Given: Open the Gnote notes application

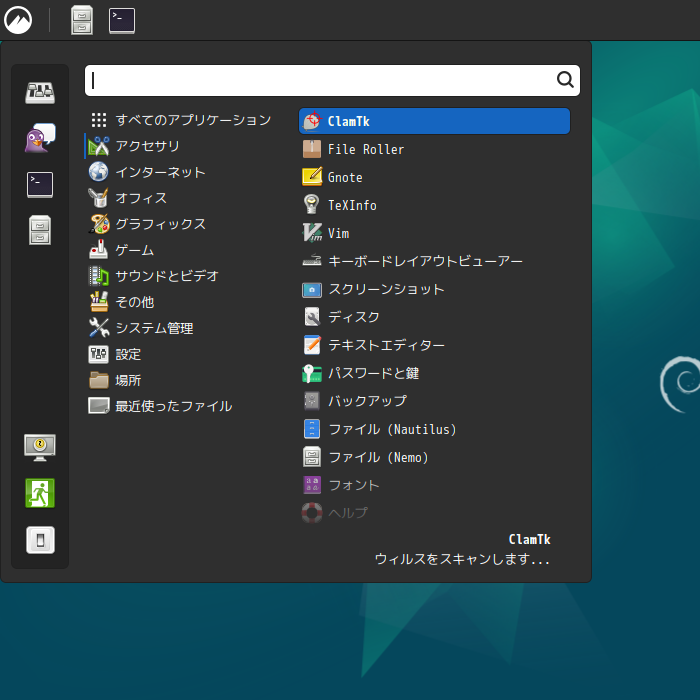Looking at the screenshot, I should click(345, 177).
